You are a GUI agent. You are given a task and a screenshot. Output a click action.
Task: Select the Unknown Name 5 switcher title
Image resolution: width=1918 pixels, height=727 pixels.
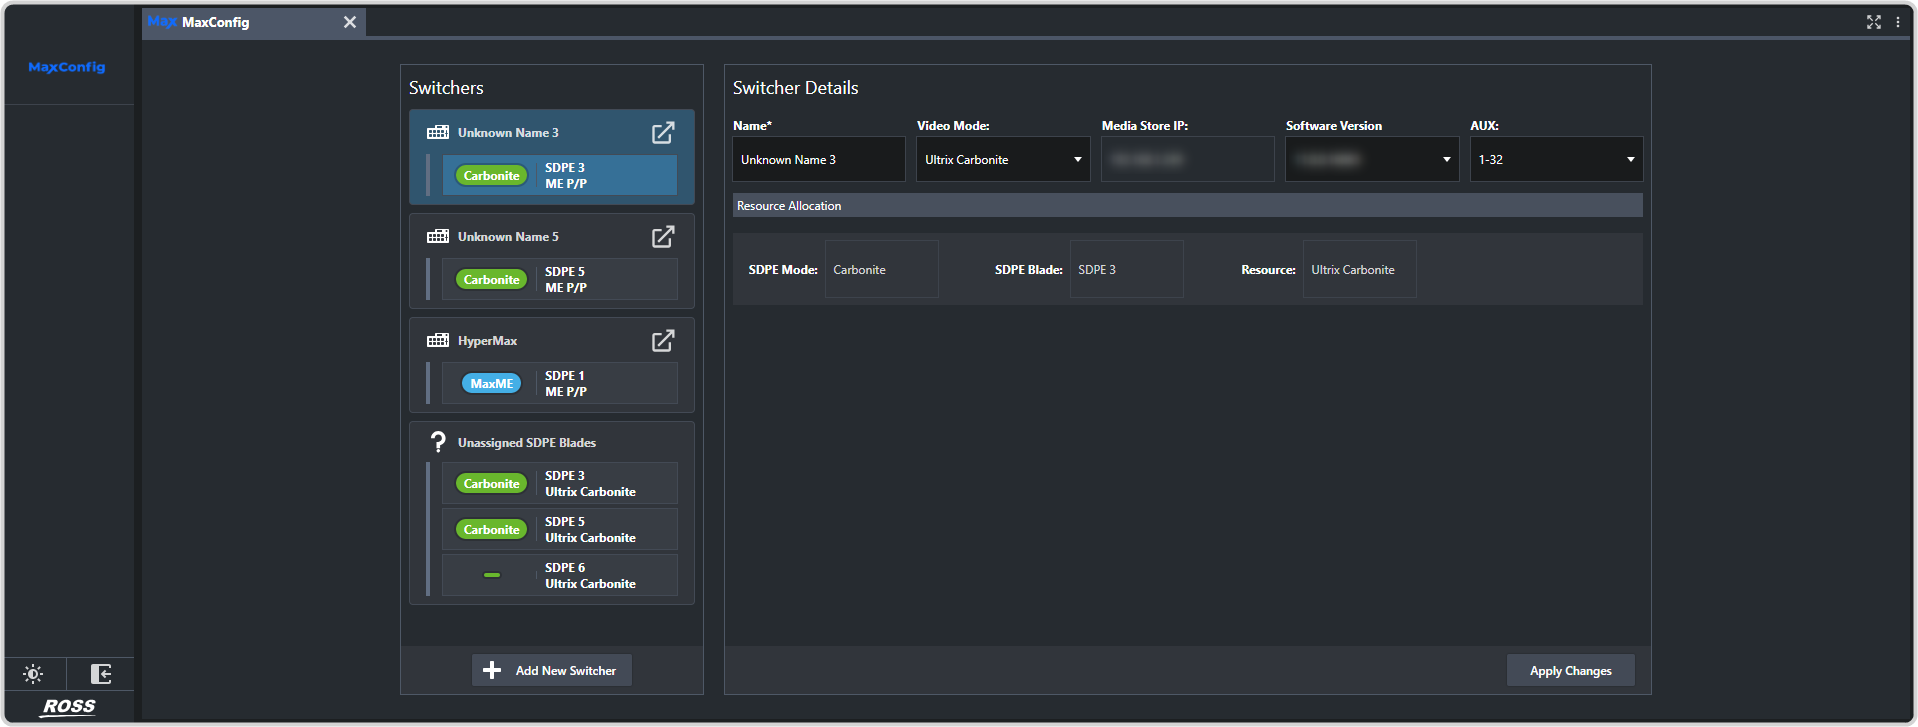click(508, 237)
